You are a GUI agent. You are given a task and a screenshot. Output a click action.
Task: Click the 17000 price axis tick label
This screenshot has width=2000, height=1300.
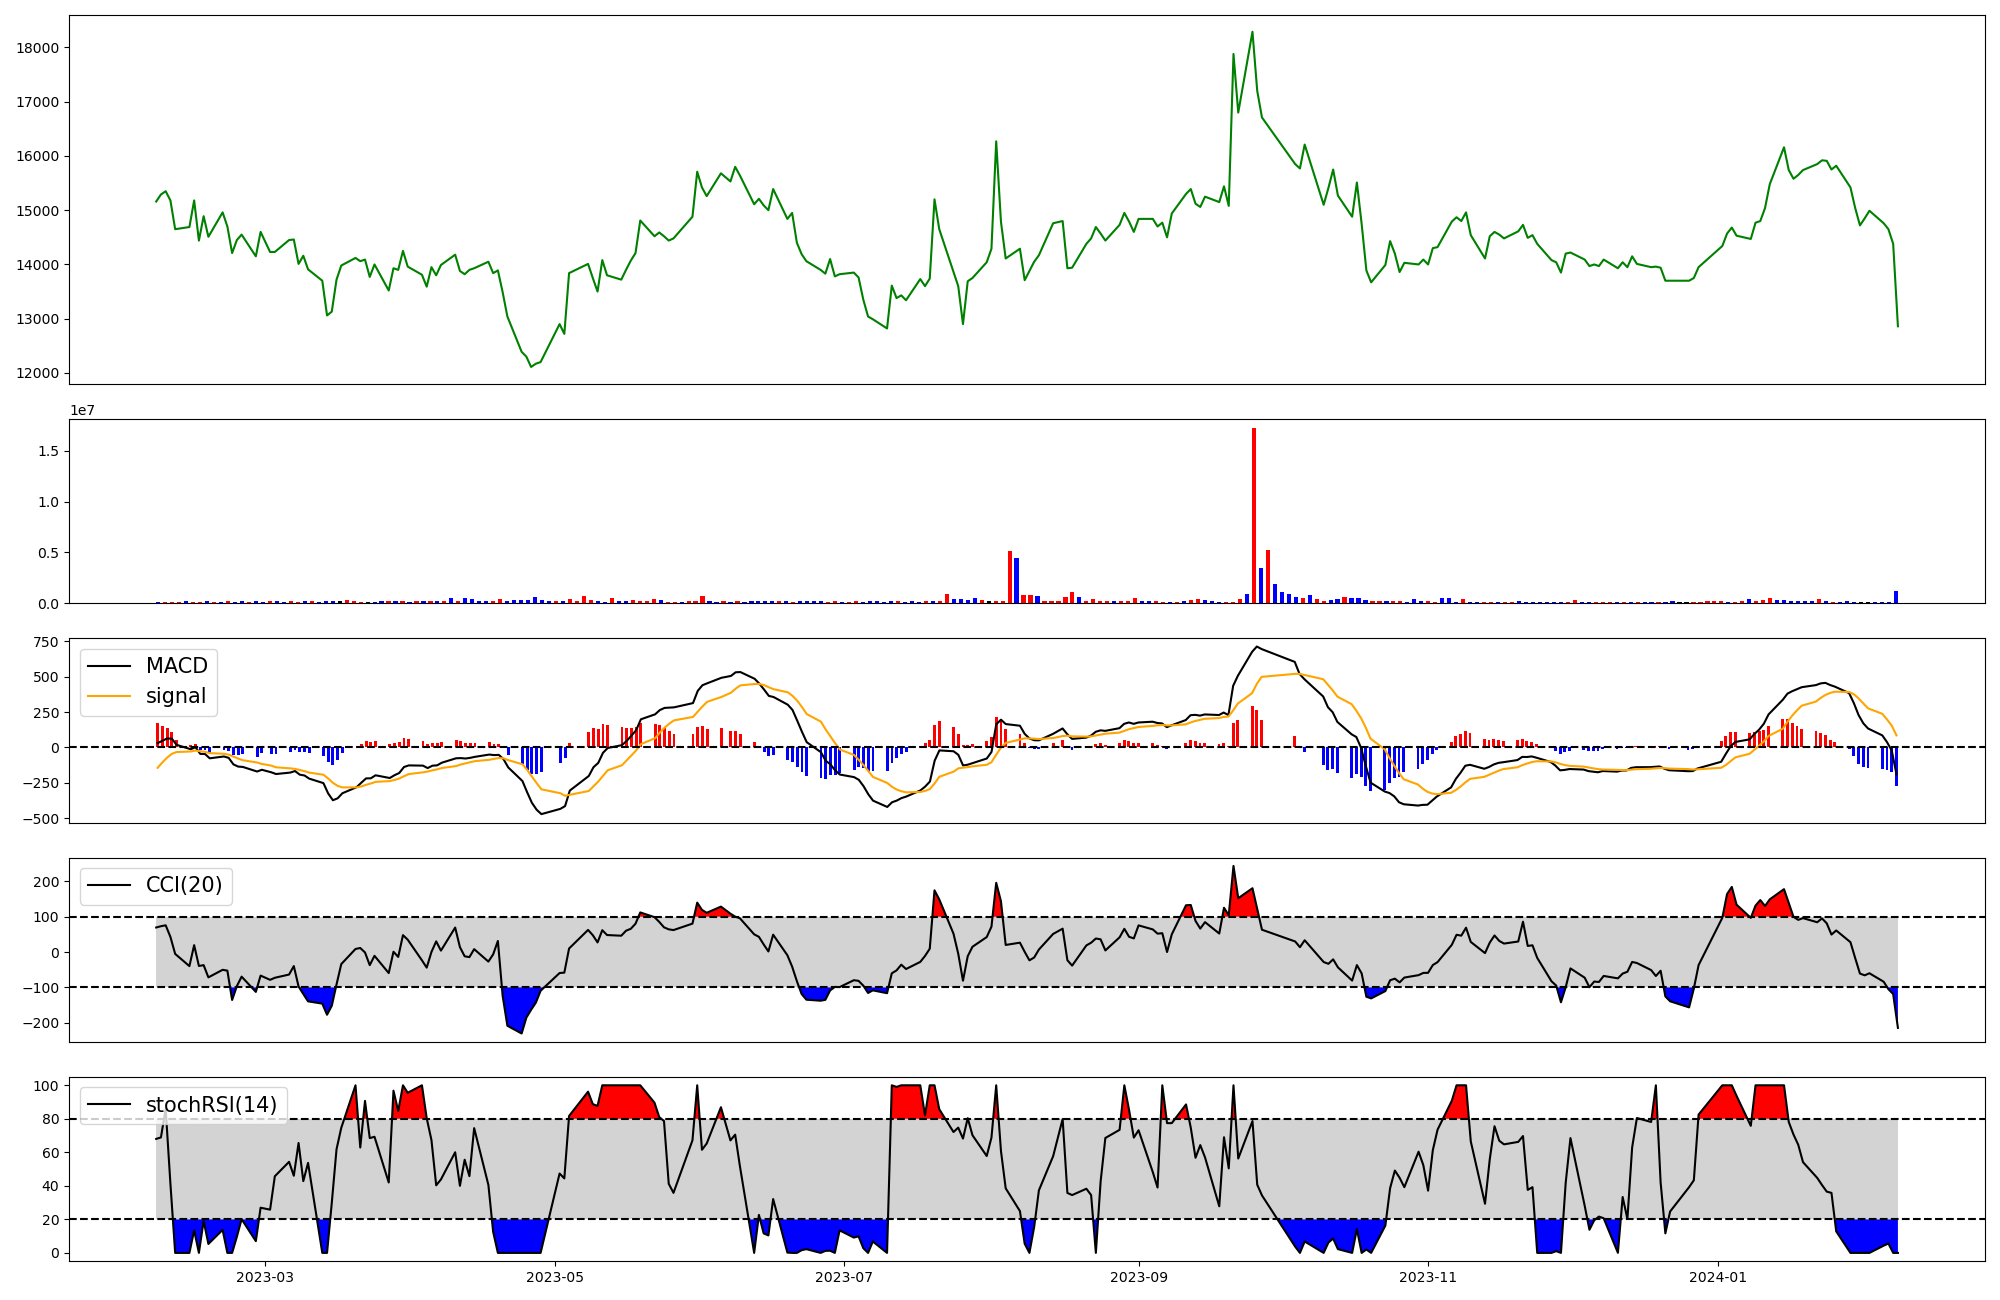point(37,102)
